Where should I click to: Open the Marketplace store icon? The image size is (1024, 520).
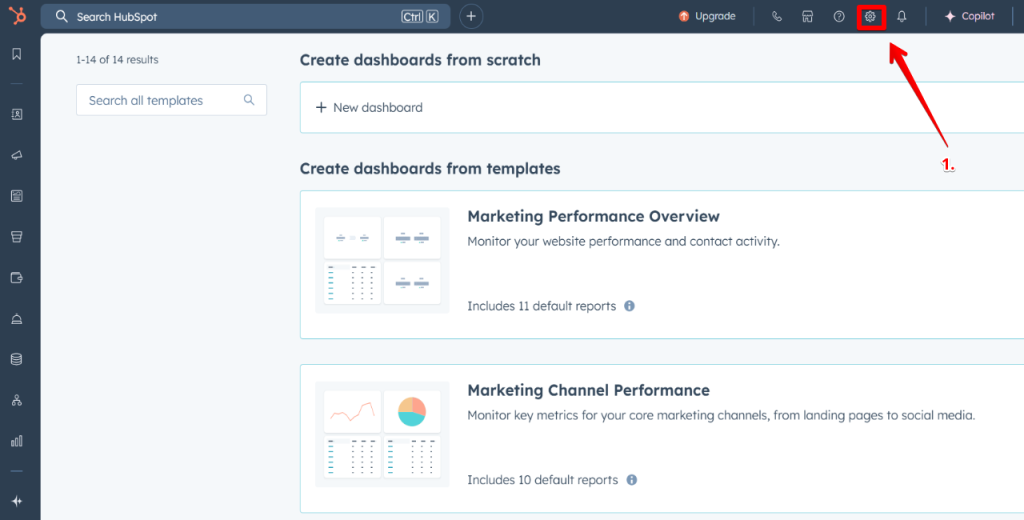[x=808, y=17]
